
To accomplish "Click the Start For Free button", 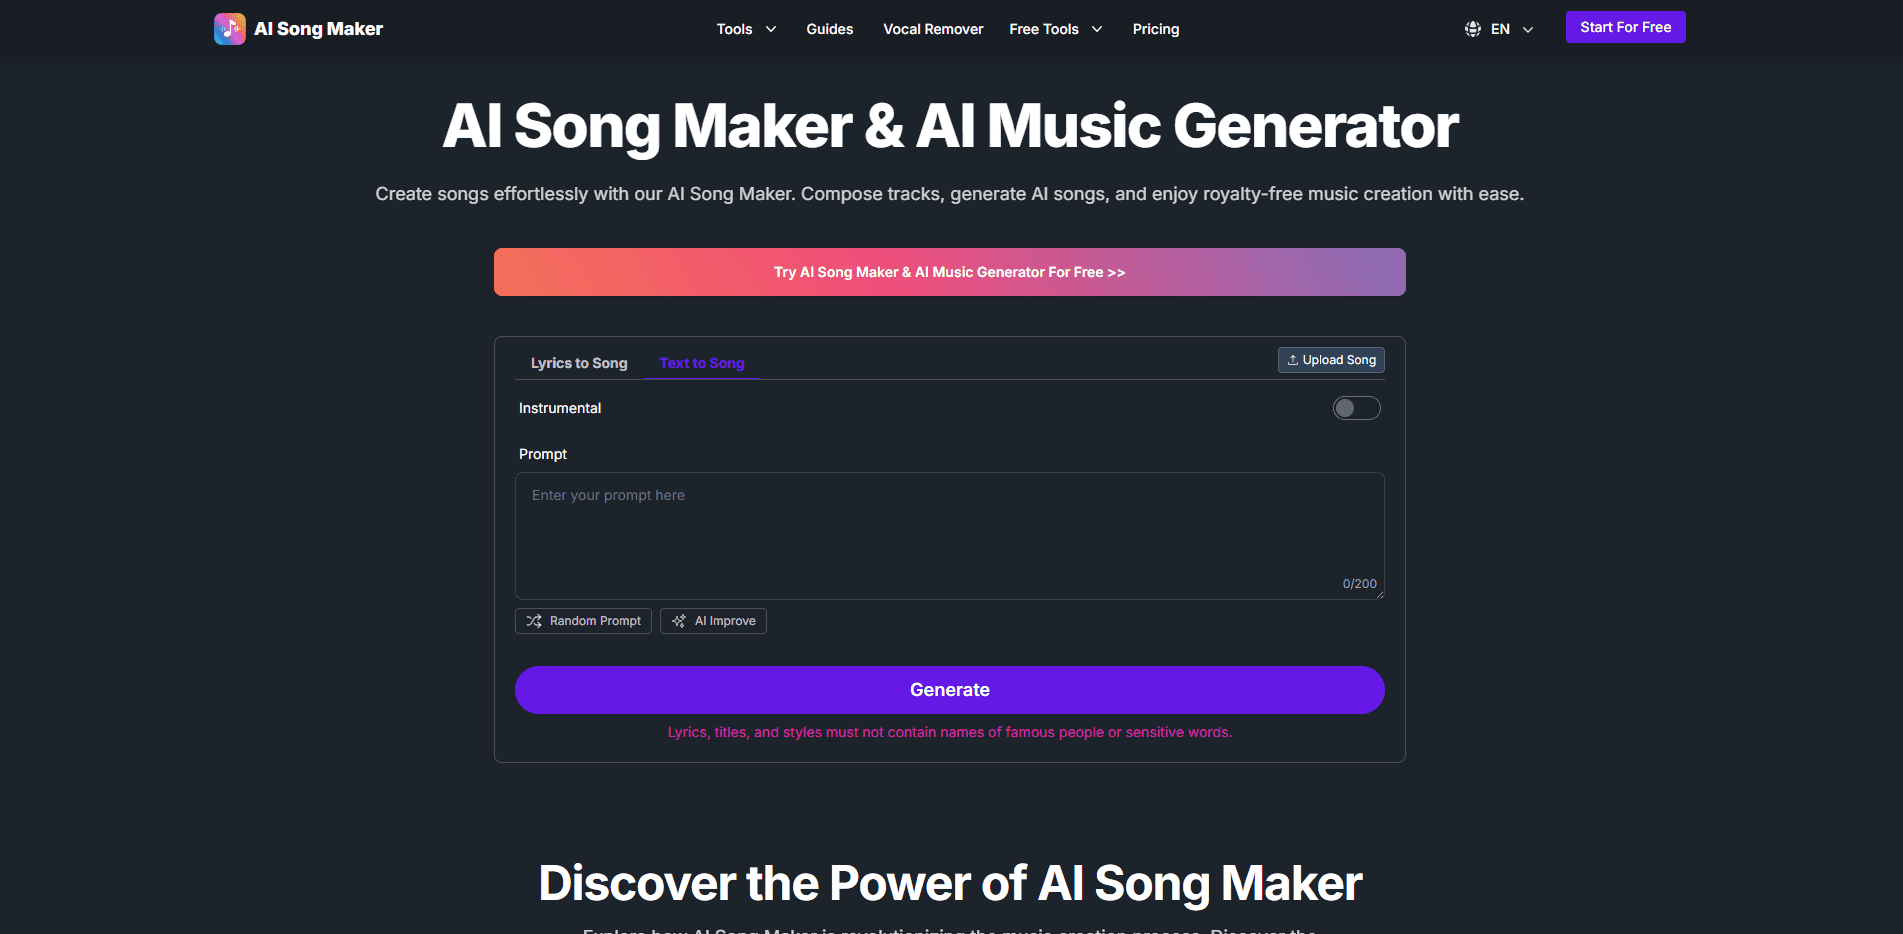I will click(1626, 27).
